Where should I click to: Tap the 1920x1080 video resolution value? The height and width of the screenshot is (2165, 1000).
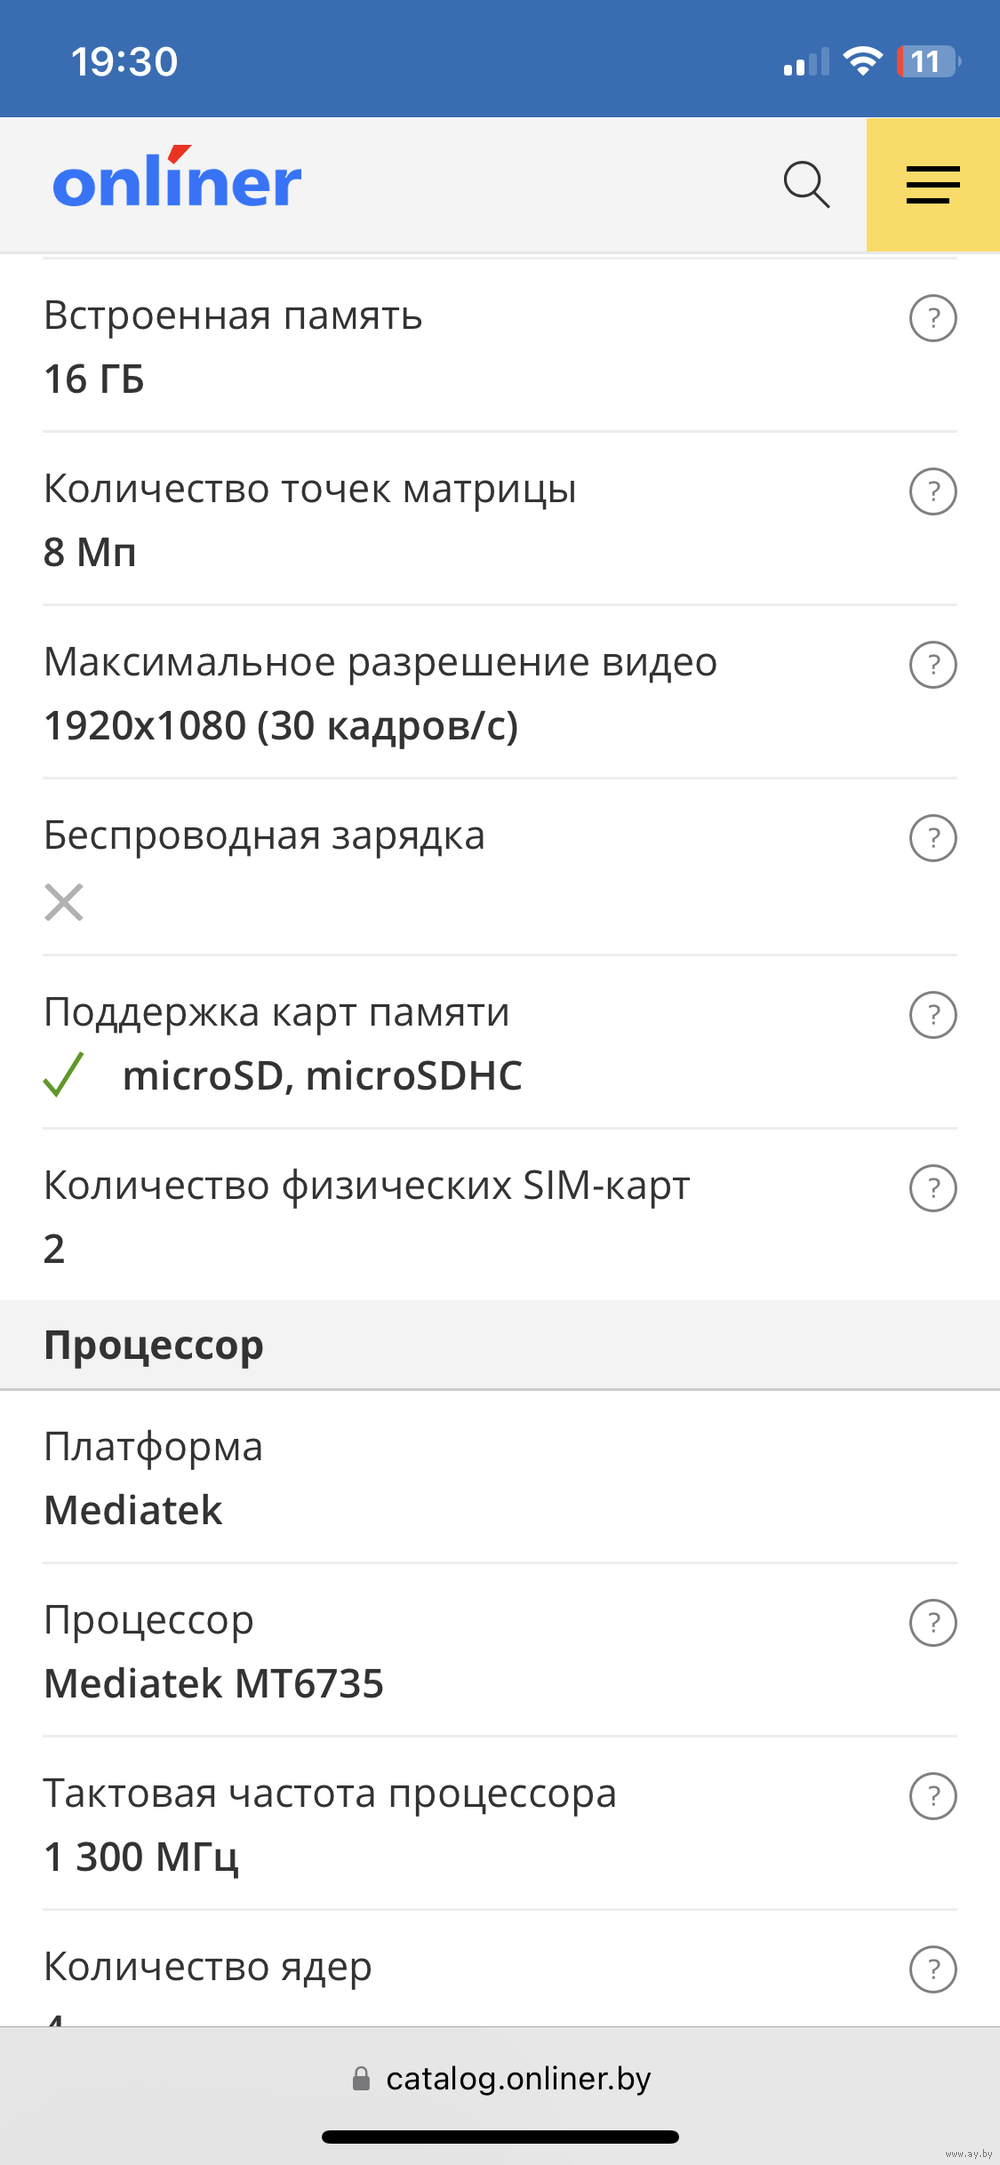click(281, 726)
